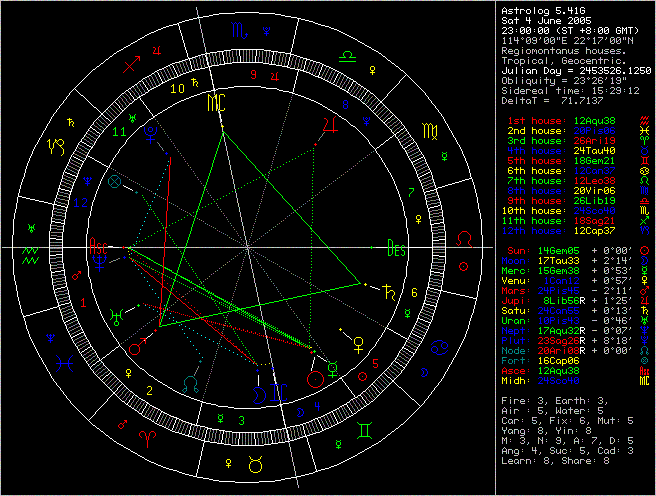Click the Saturn glyph inside the chart wheel
This screenshot has width=656, height=496.
click(387, 292)
